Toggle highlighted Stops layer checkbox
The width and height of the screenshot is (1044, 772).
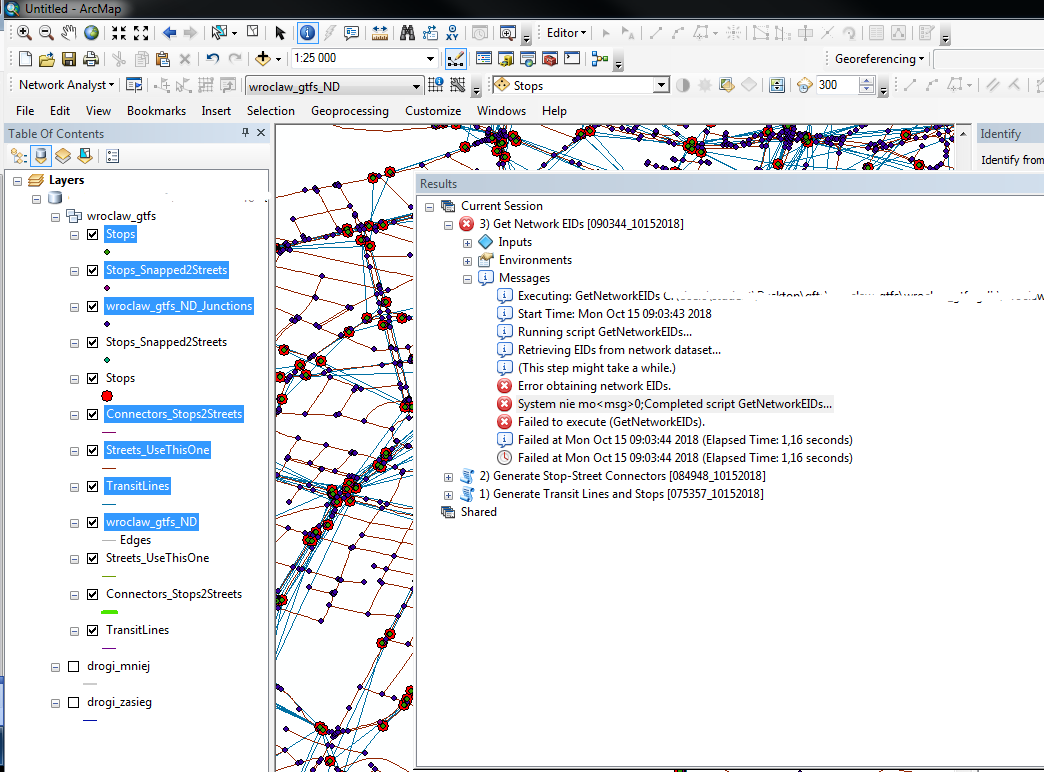click(x=93, y=234)
